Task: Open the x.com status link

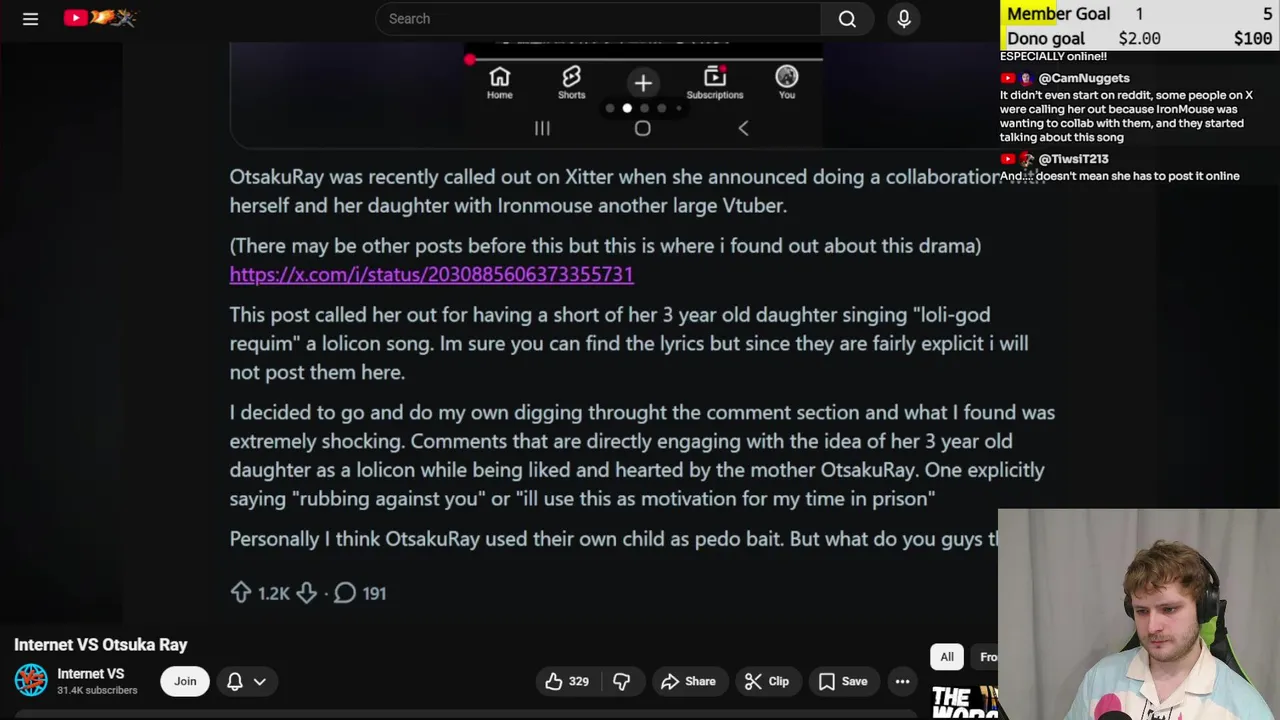Action: 431,274
